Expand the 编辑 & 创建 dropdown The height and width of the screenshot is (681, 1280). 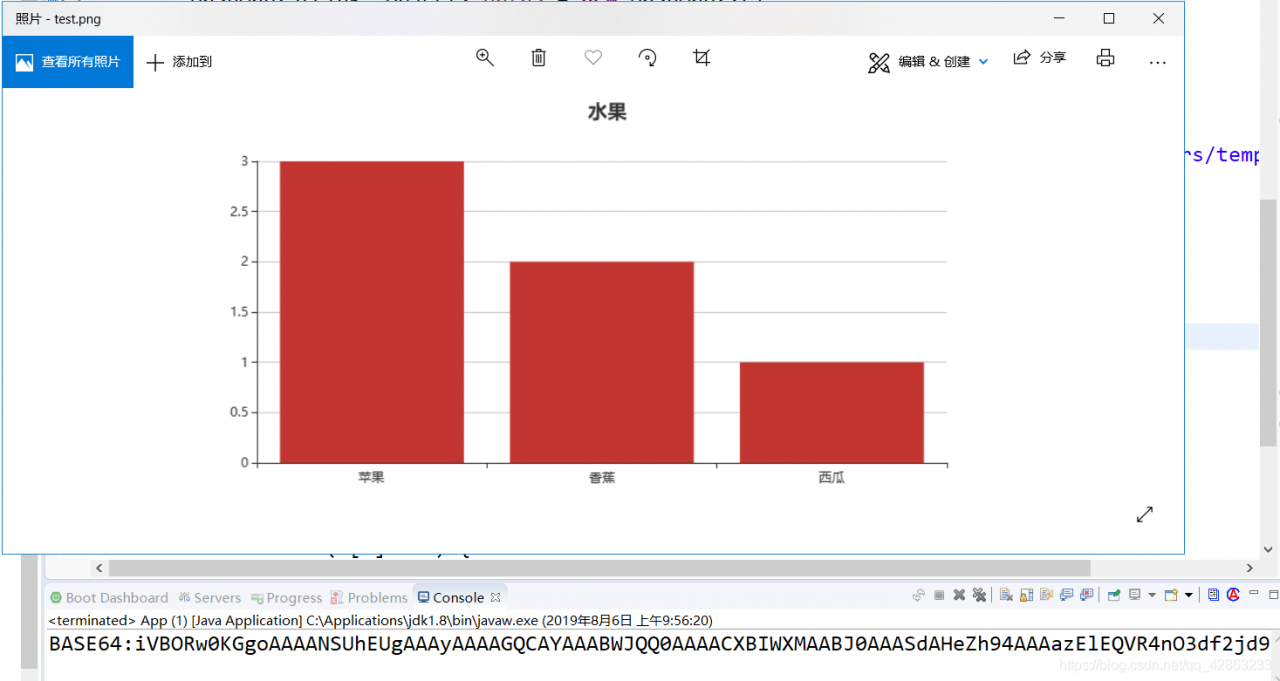(983, 62)
